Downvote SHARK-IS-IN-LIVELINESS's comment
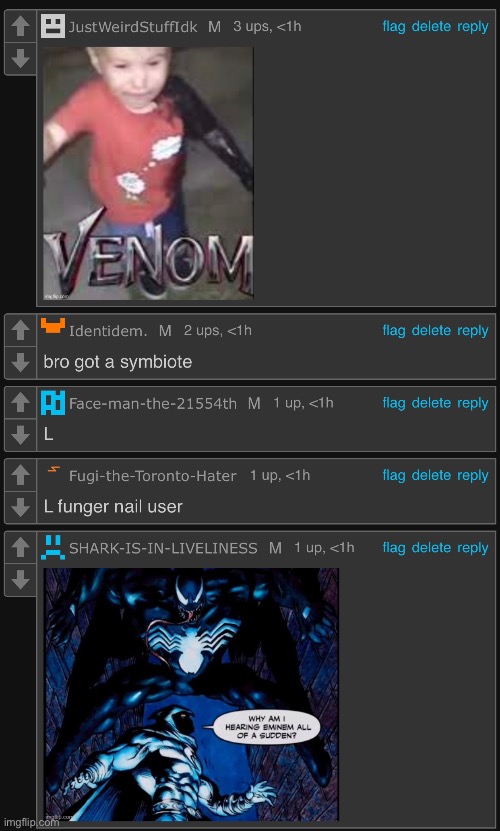 tap(20, 580)
